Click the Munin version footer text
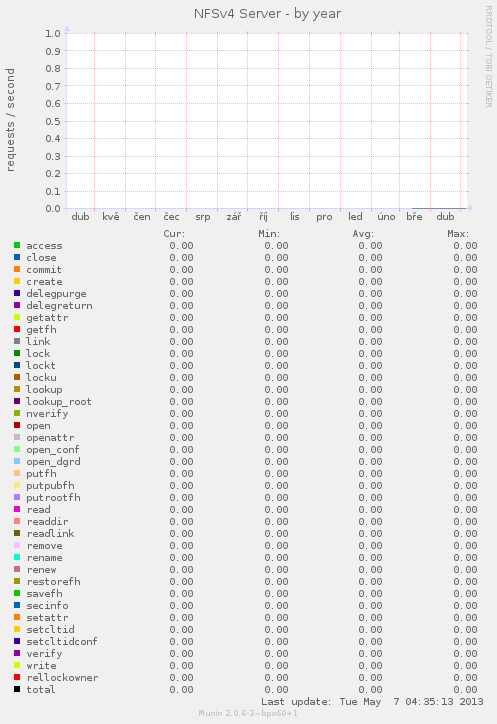The width and height of the screenshot is (497, 724). [x=248, y=713]
